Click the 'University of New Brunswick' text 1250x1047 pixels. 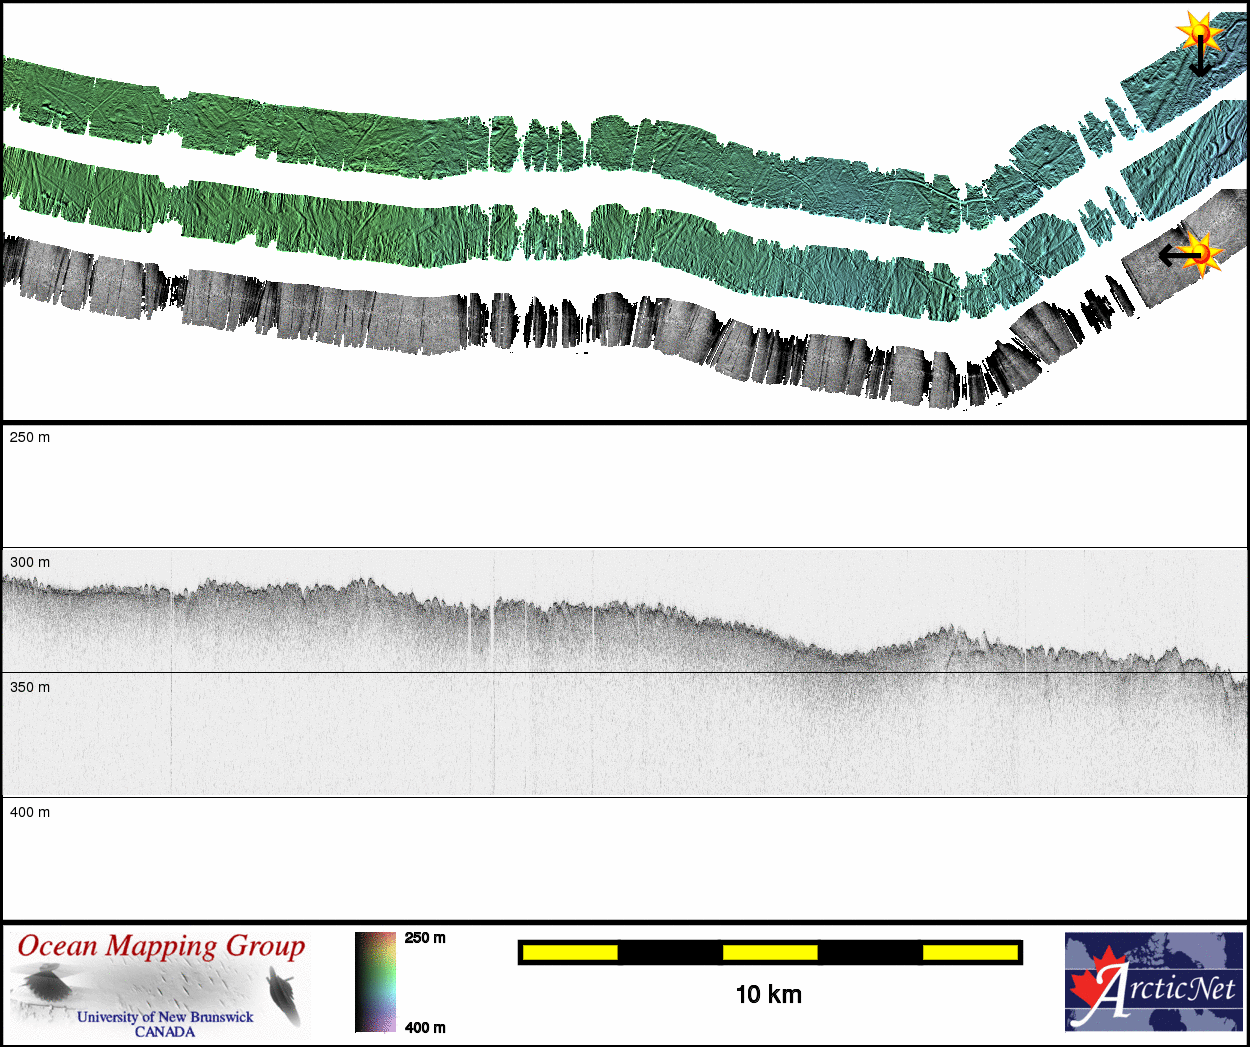165,1016
